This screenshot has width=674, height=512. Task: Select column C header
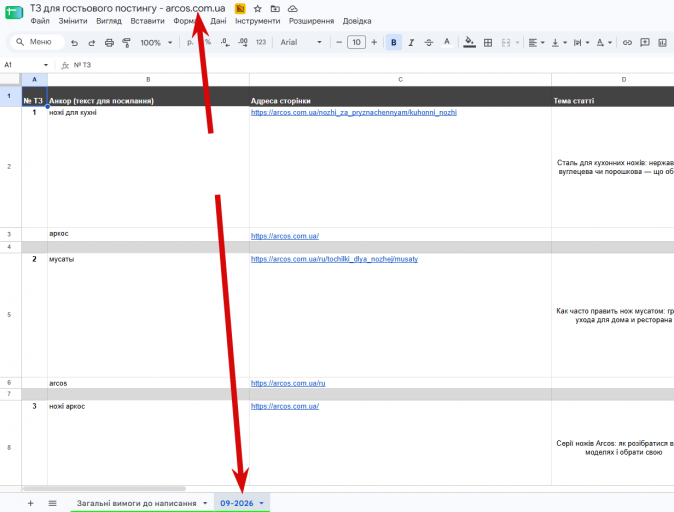(x=400, y=80)
